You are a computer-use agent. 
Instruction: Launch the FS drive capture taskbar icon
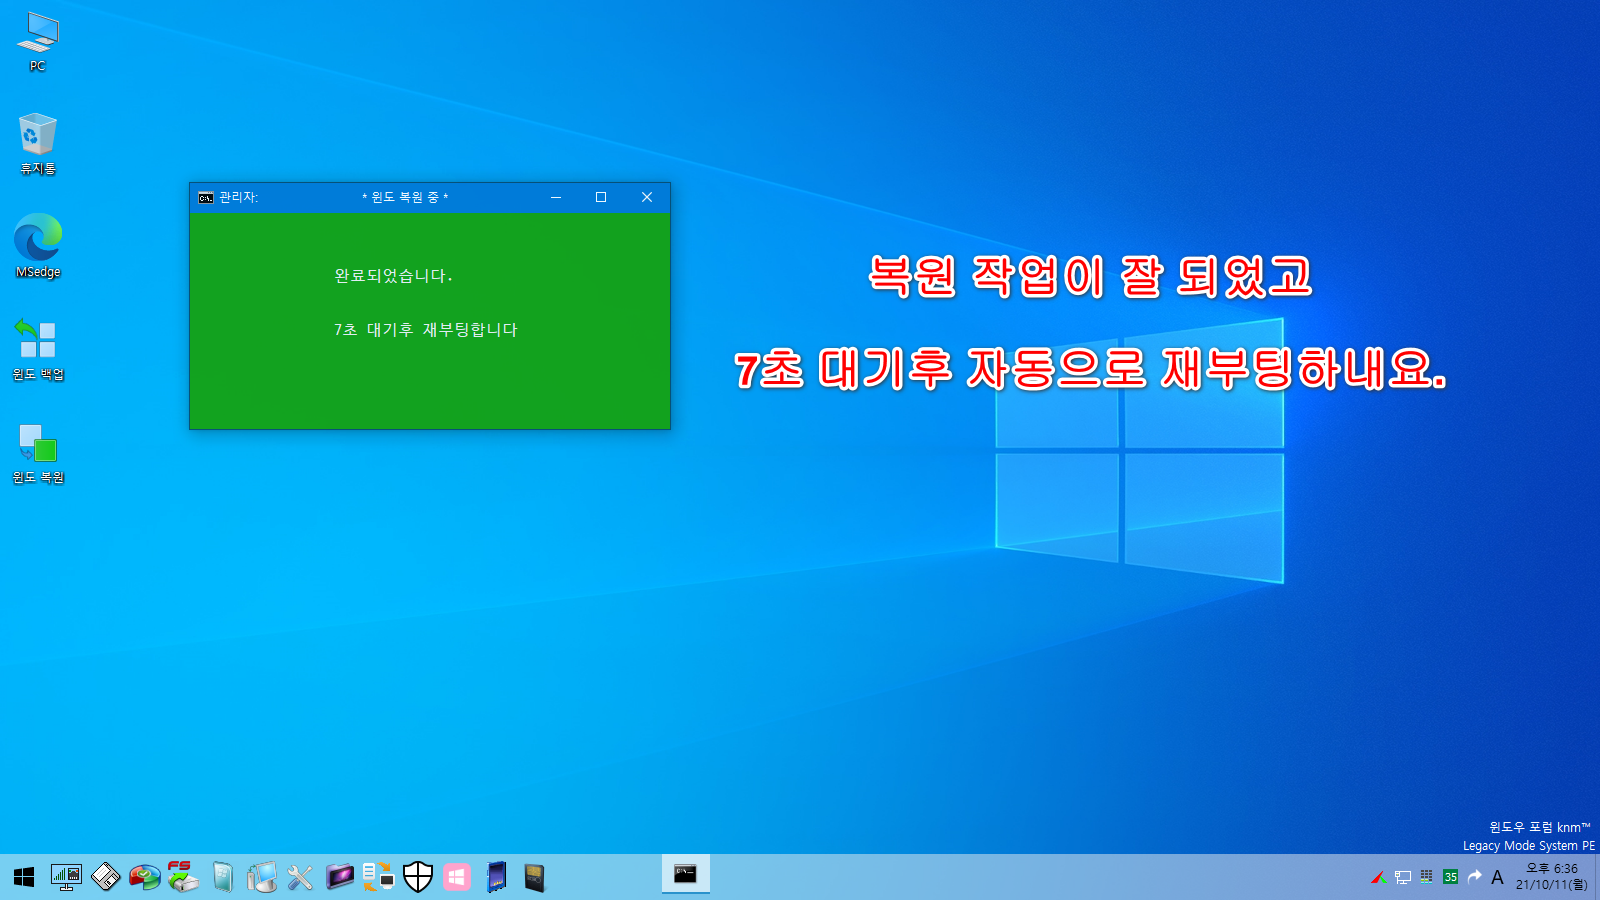(183, 877)
